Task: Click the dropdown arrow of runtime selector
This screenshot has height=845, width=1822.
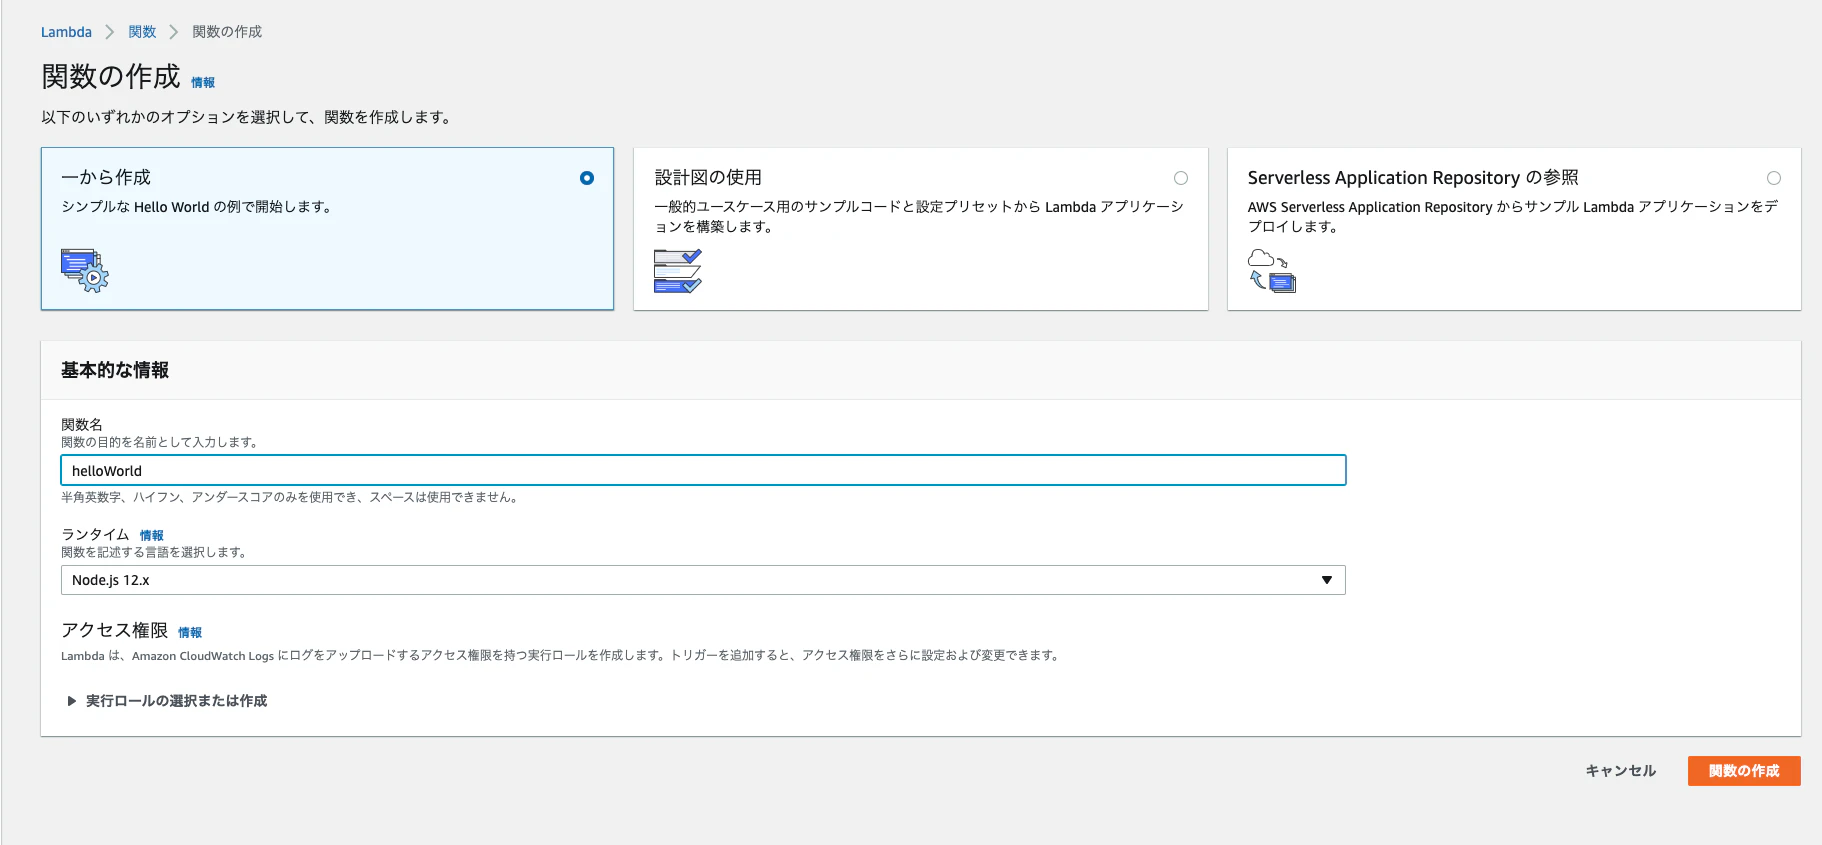Action: [x=1327, y=580]
